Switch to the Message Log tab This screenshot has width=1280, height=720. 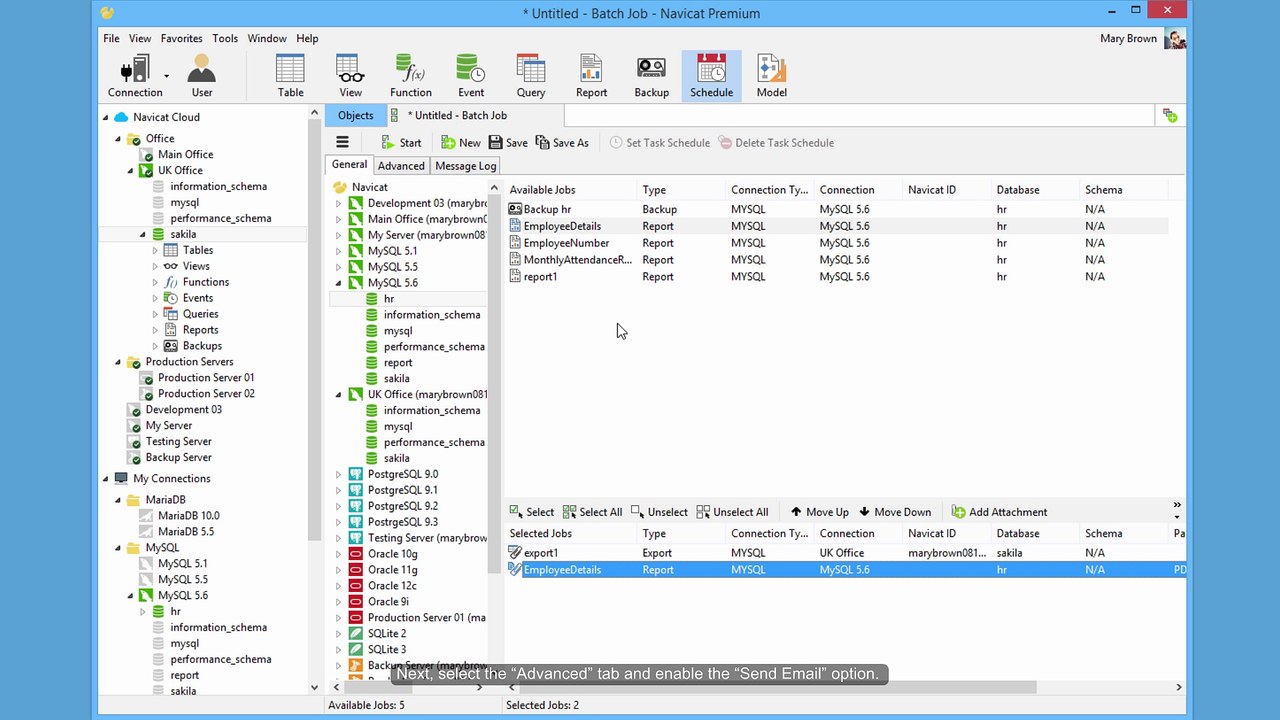465,166
